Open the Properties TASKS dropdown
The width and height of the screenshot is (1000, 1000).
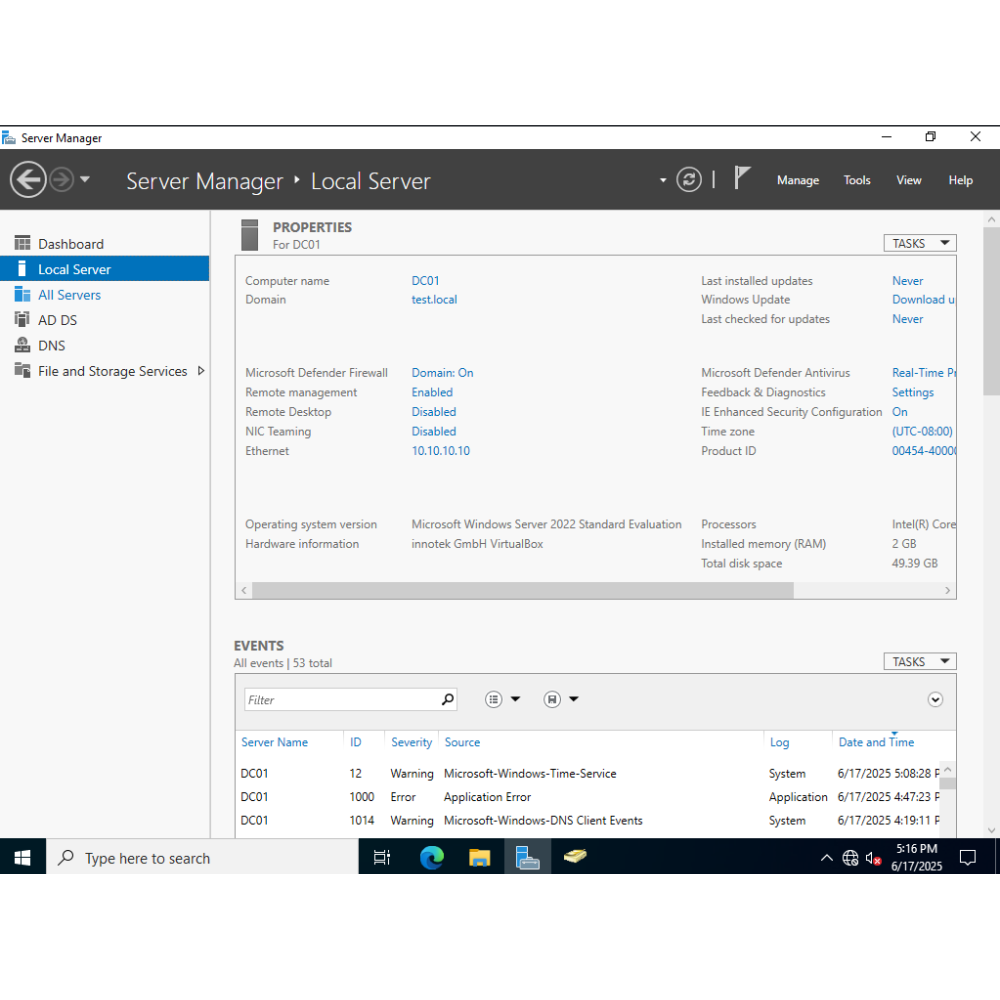tap(920, 244)
